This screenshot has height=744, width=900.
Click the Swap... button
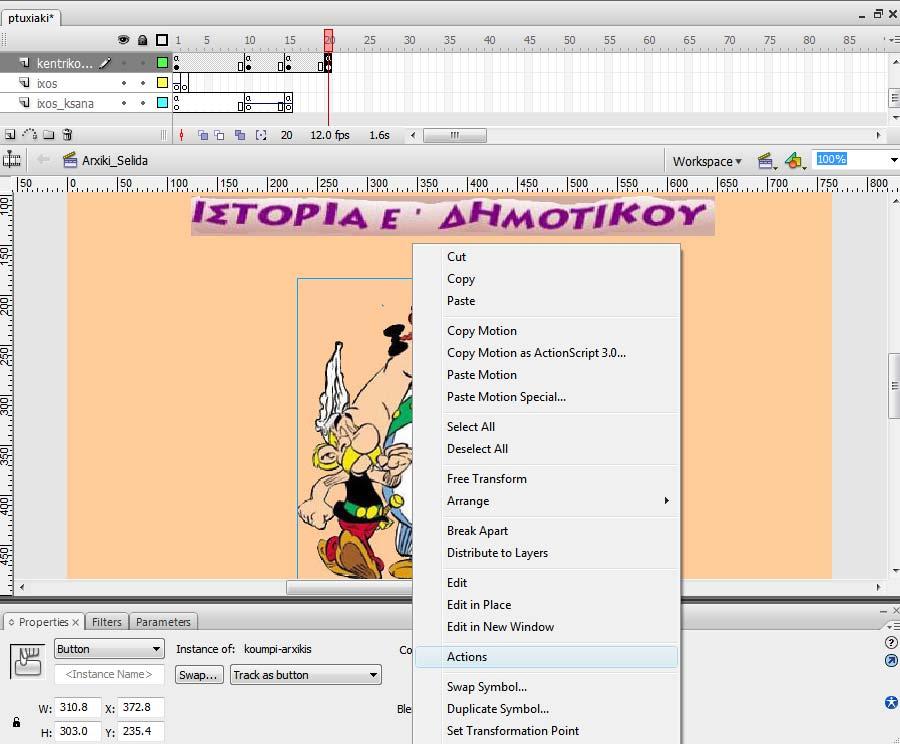point(199,675)
